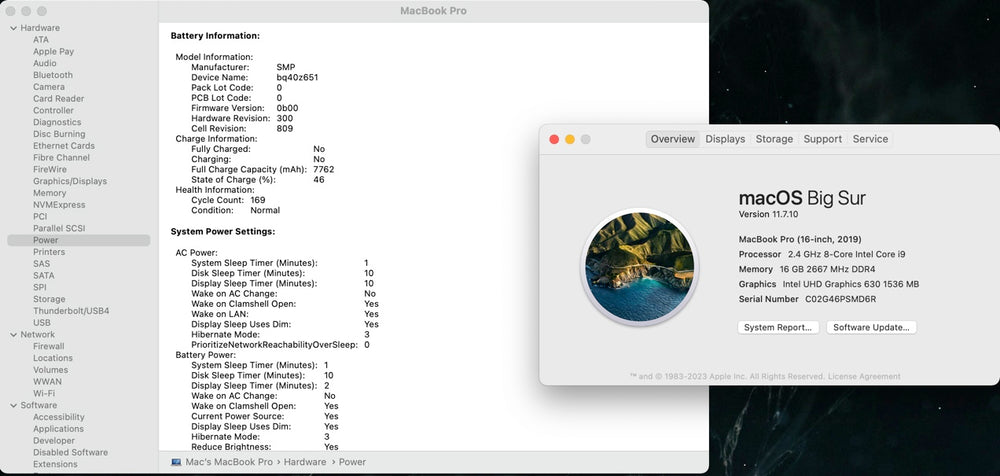Select Volumes under Network
The image size is (1000, 476).
click(x=51, y=369)
